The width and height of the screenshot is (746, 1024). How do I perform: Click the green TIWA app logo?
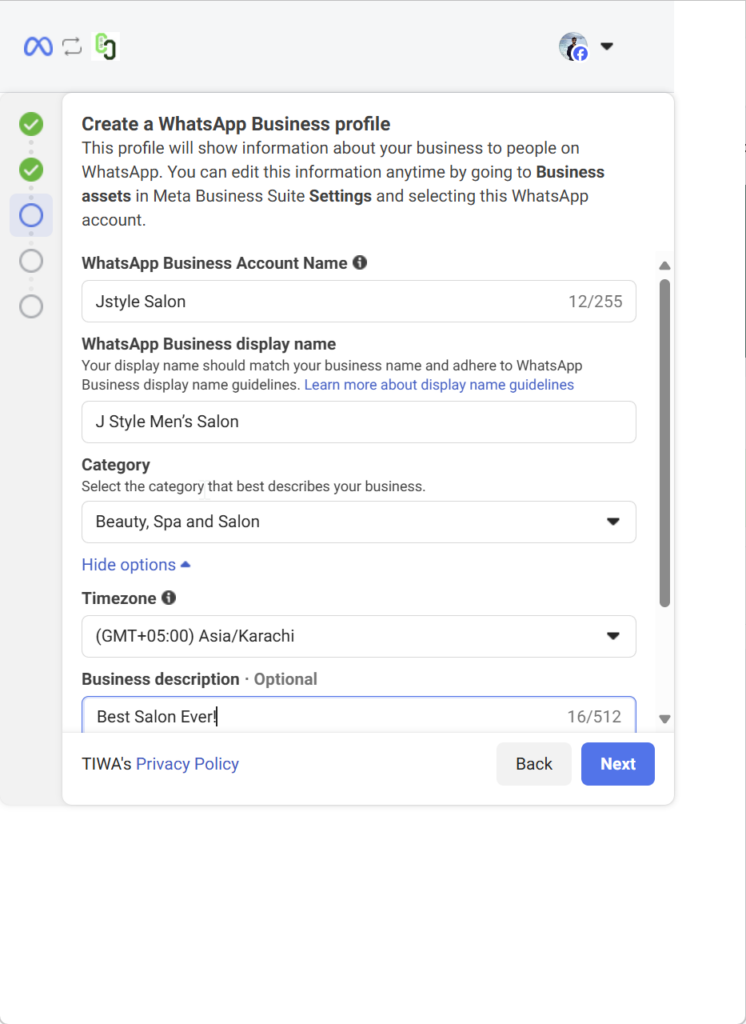click(x=105, y=46)
